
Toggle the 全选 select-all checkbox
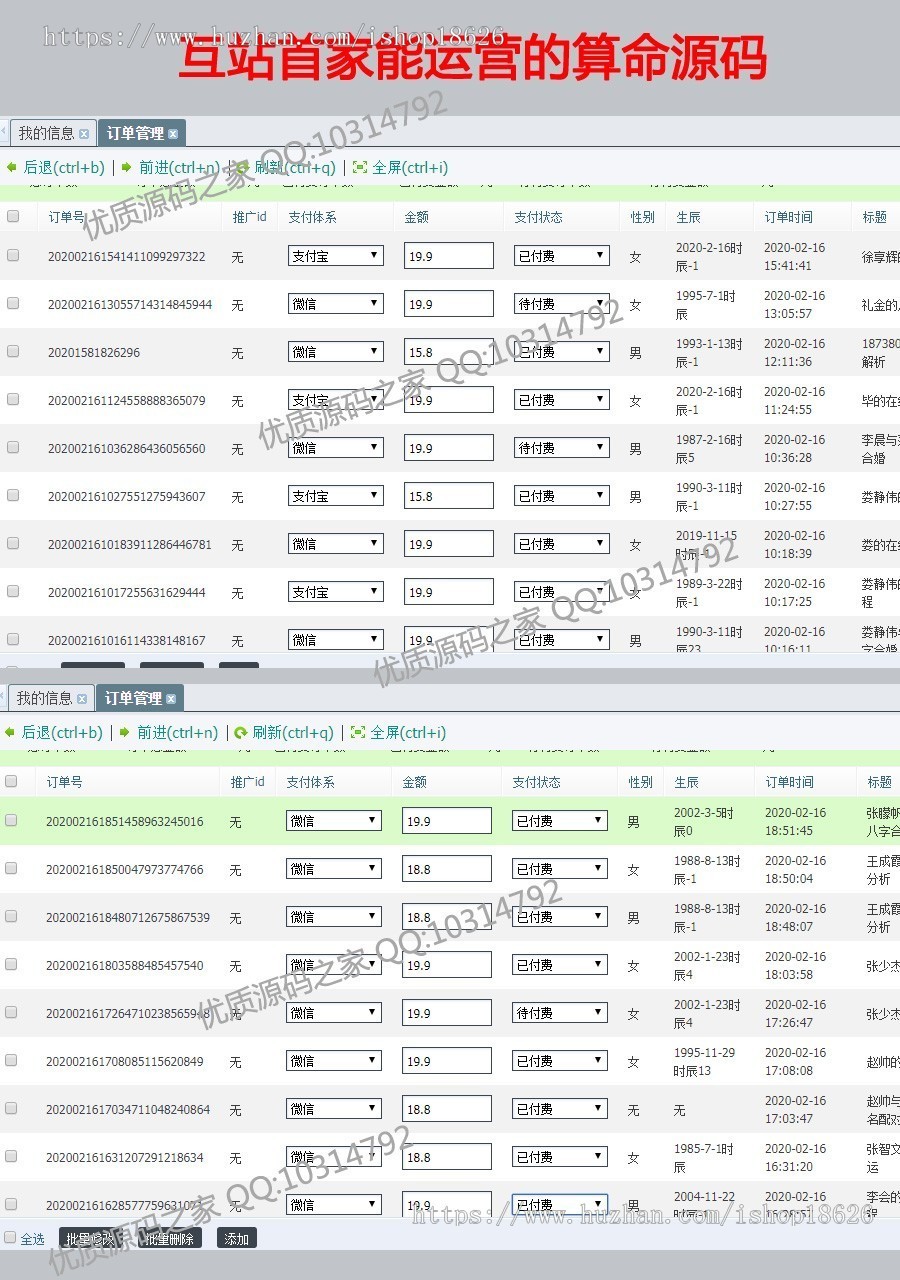point(10,1237)
